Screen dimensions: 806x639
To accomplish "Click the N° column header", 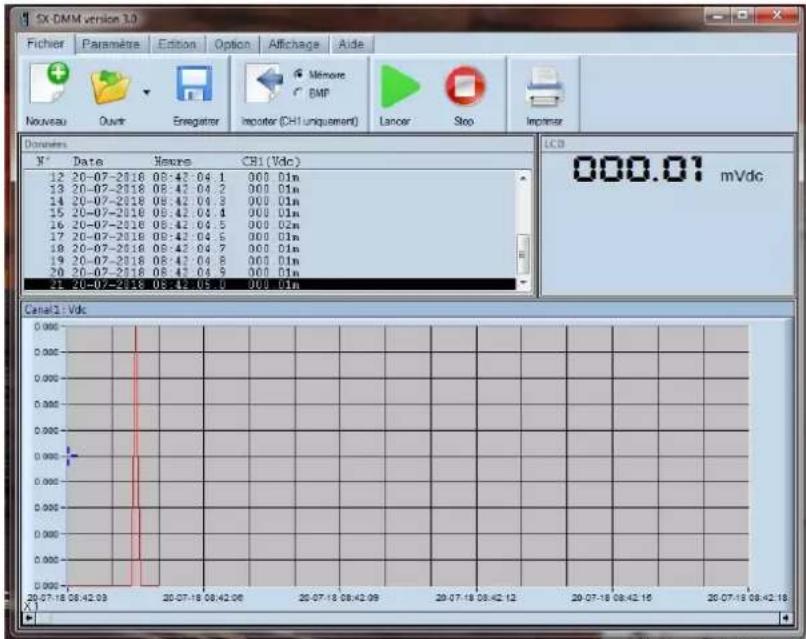I will click(44, 161).
